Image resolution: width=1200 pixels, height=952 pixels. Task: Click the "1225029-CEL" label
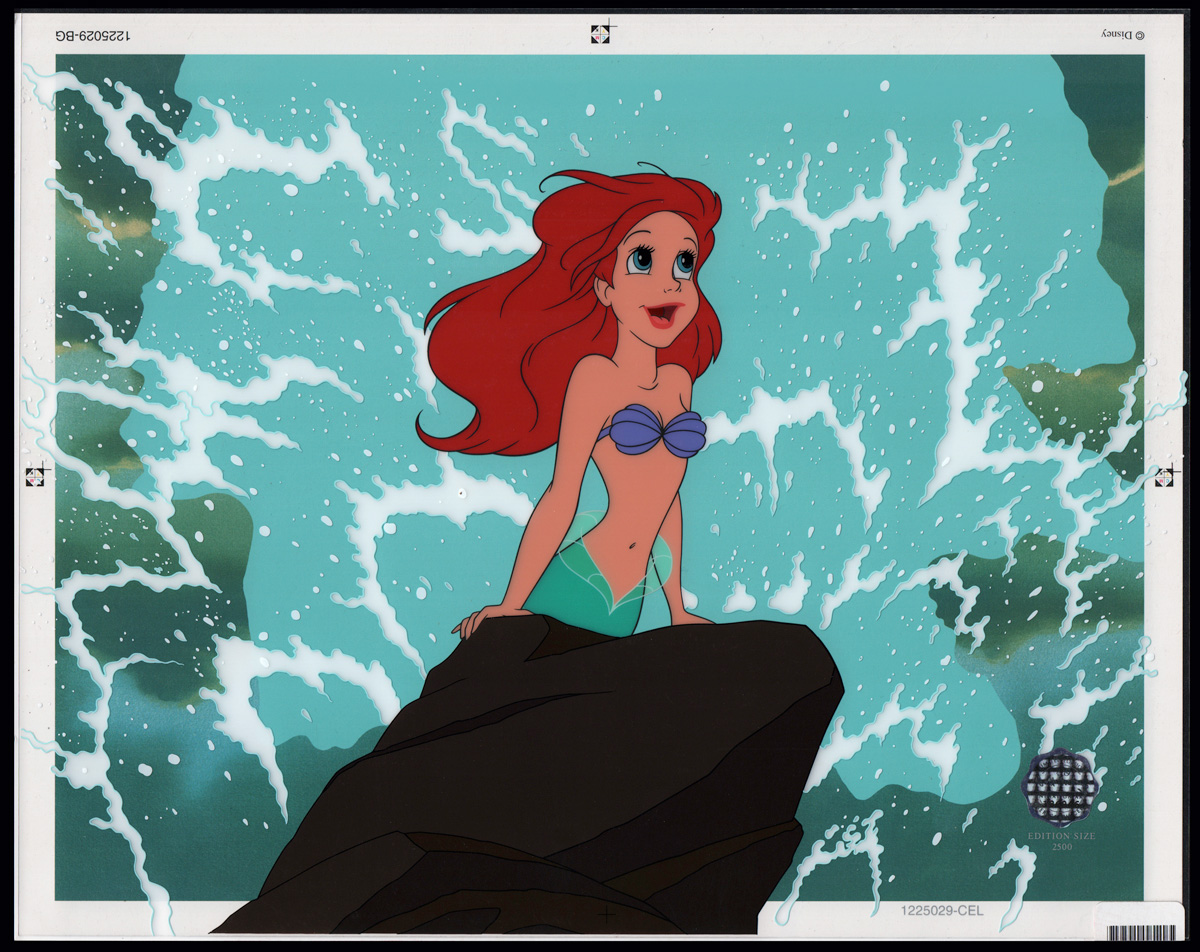940,909
